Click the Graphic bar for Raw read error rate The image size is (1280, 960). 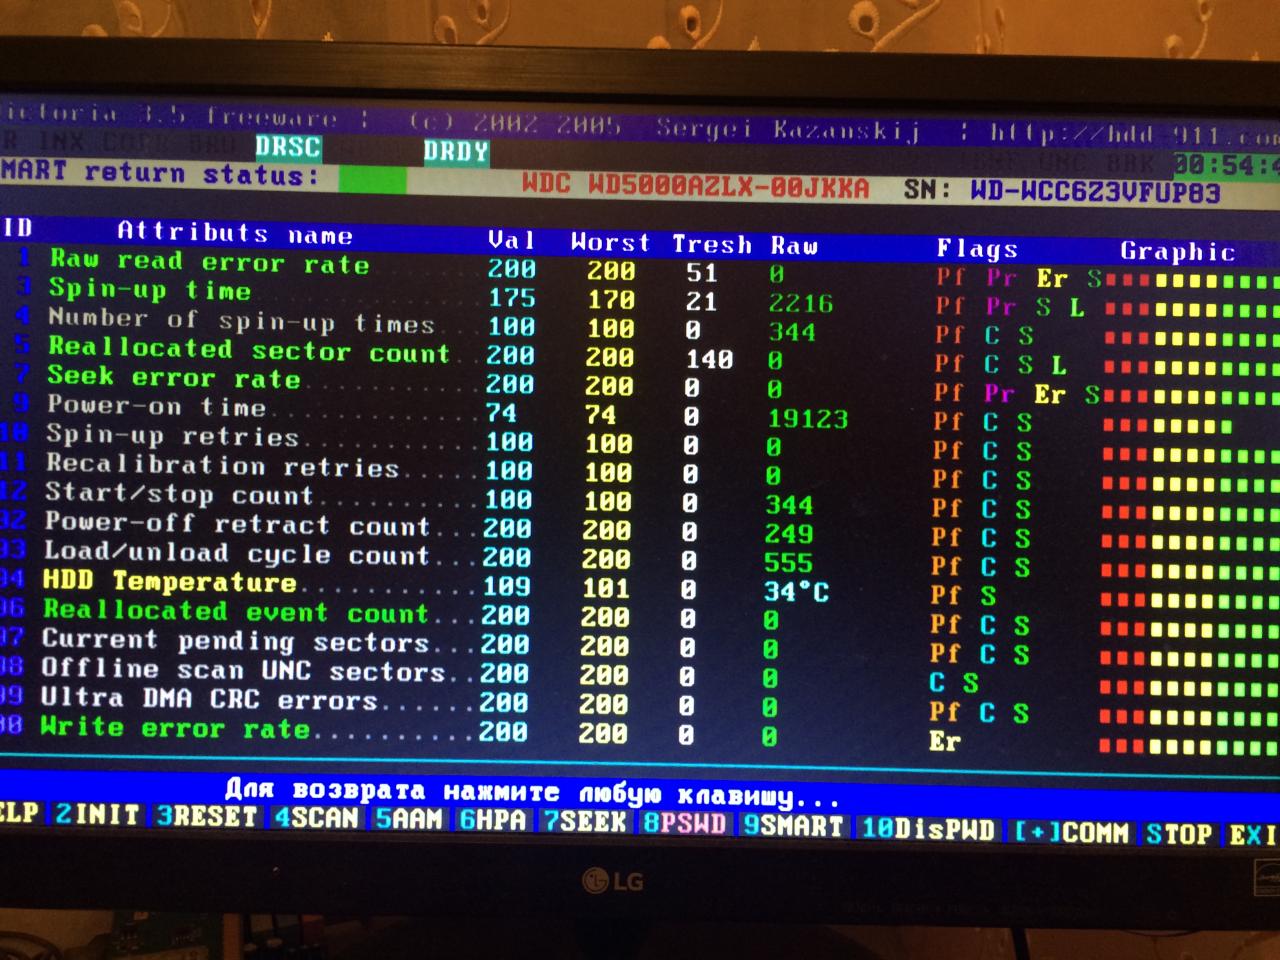tap(1190, 280)
